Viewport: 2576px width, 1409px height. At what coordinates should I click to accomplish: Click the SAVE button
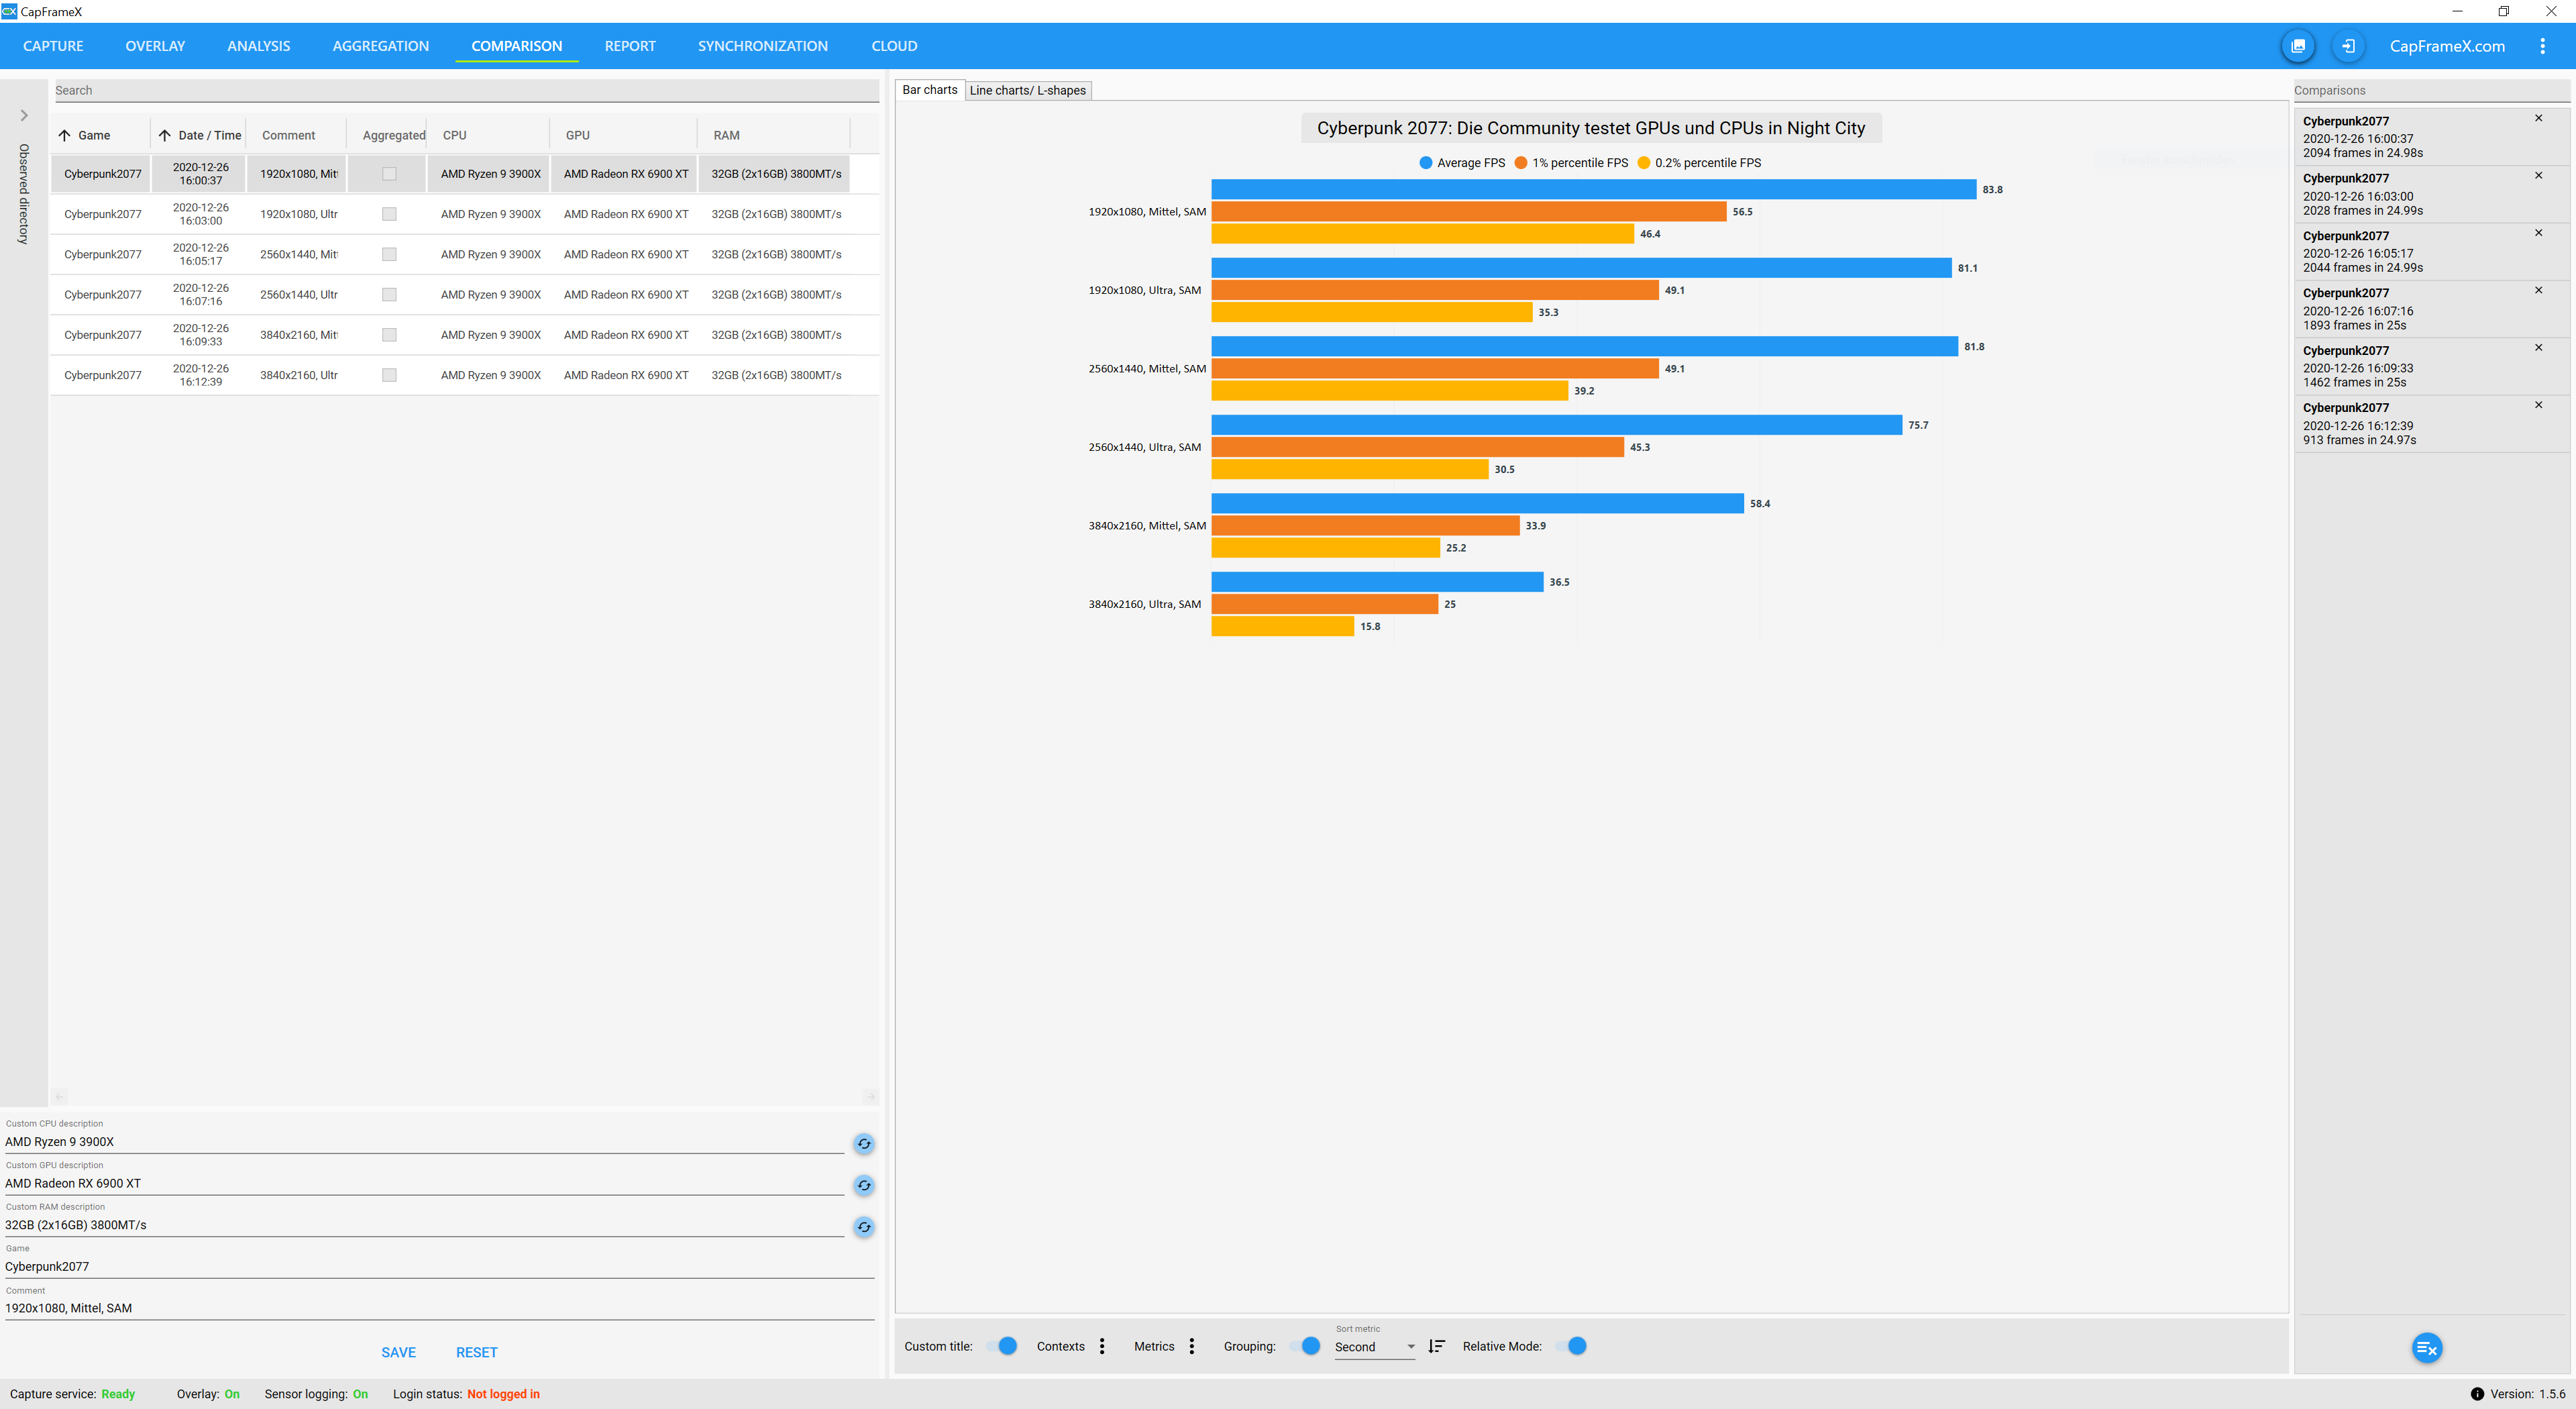(398, 1352)
